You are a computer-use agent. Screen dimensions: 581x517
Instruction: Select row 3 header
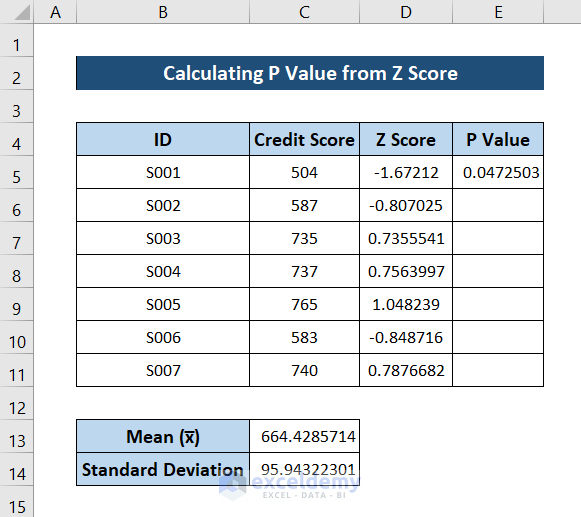(x=16, y=106)
